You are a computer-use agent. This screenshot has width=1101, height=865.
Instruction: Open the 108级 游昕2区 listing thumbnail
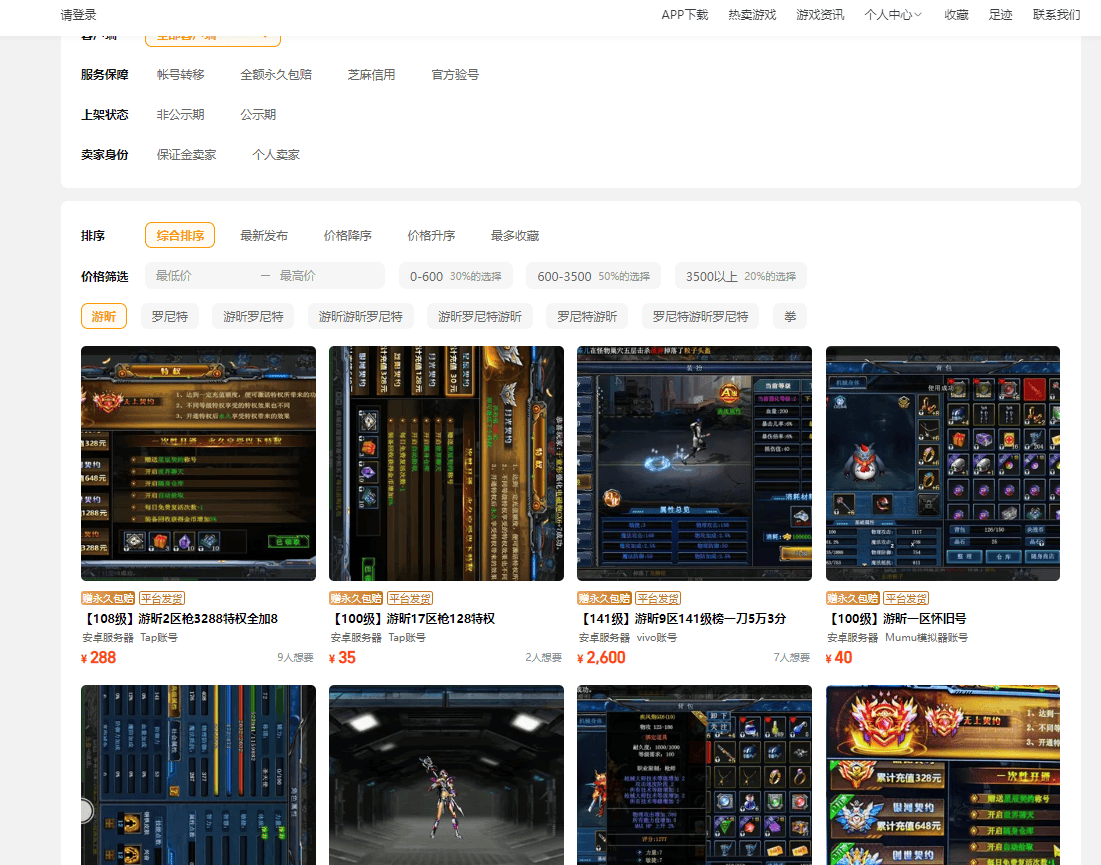tap(198, 463)
